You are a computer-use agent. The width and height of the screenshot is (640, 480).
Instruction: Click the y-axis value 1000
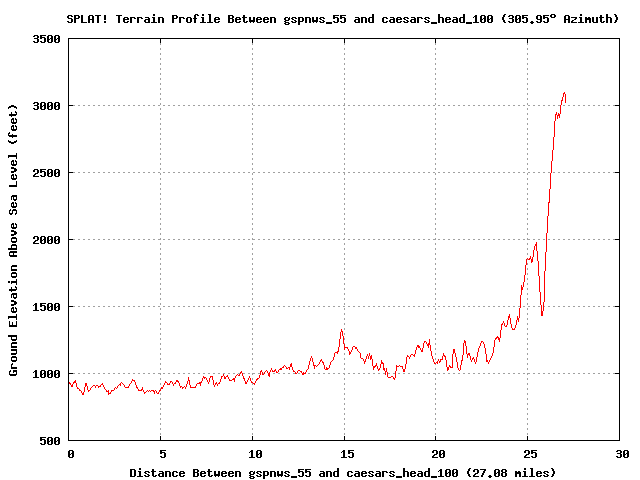[46, 374]
